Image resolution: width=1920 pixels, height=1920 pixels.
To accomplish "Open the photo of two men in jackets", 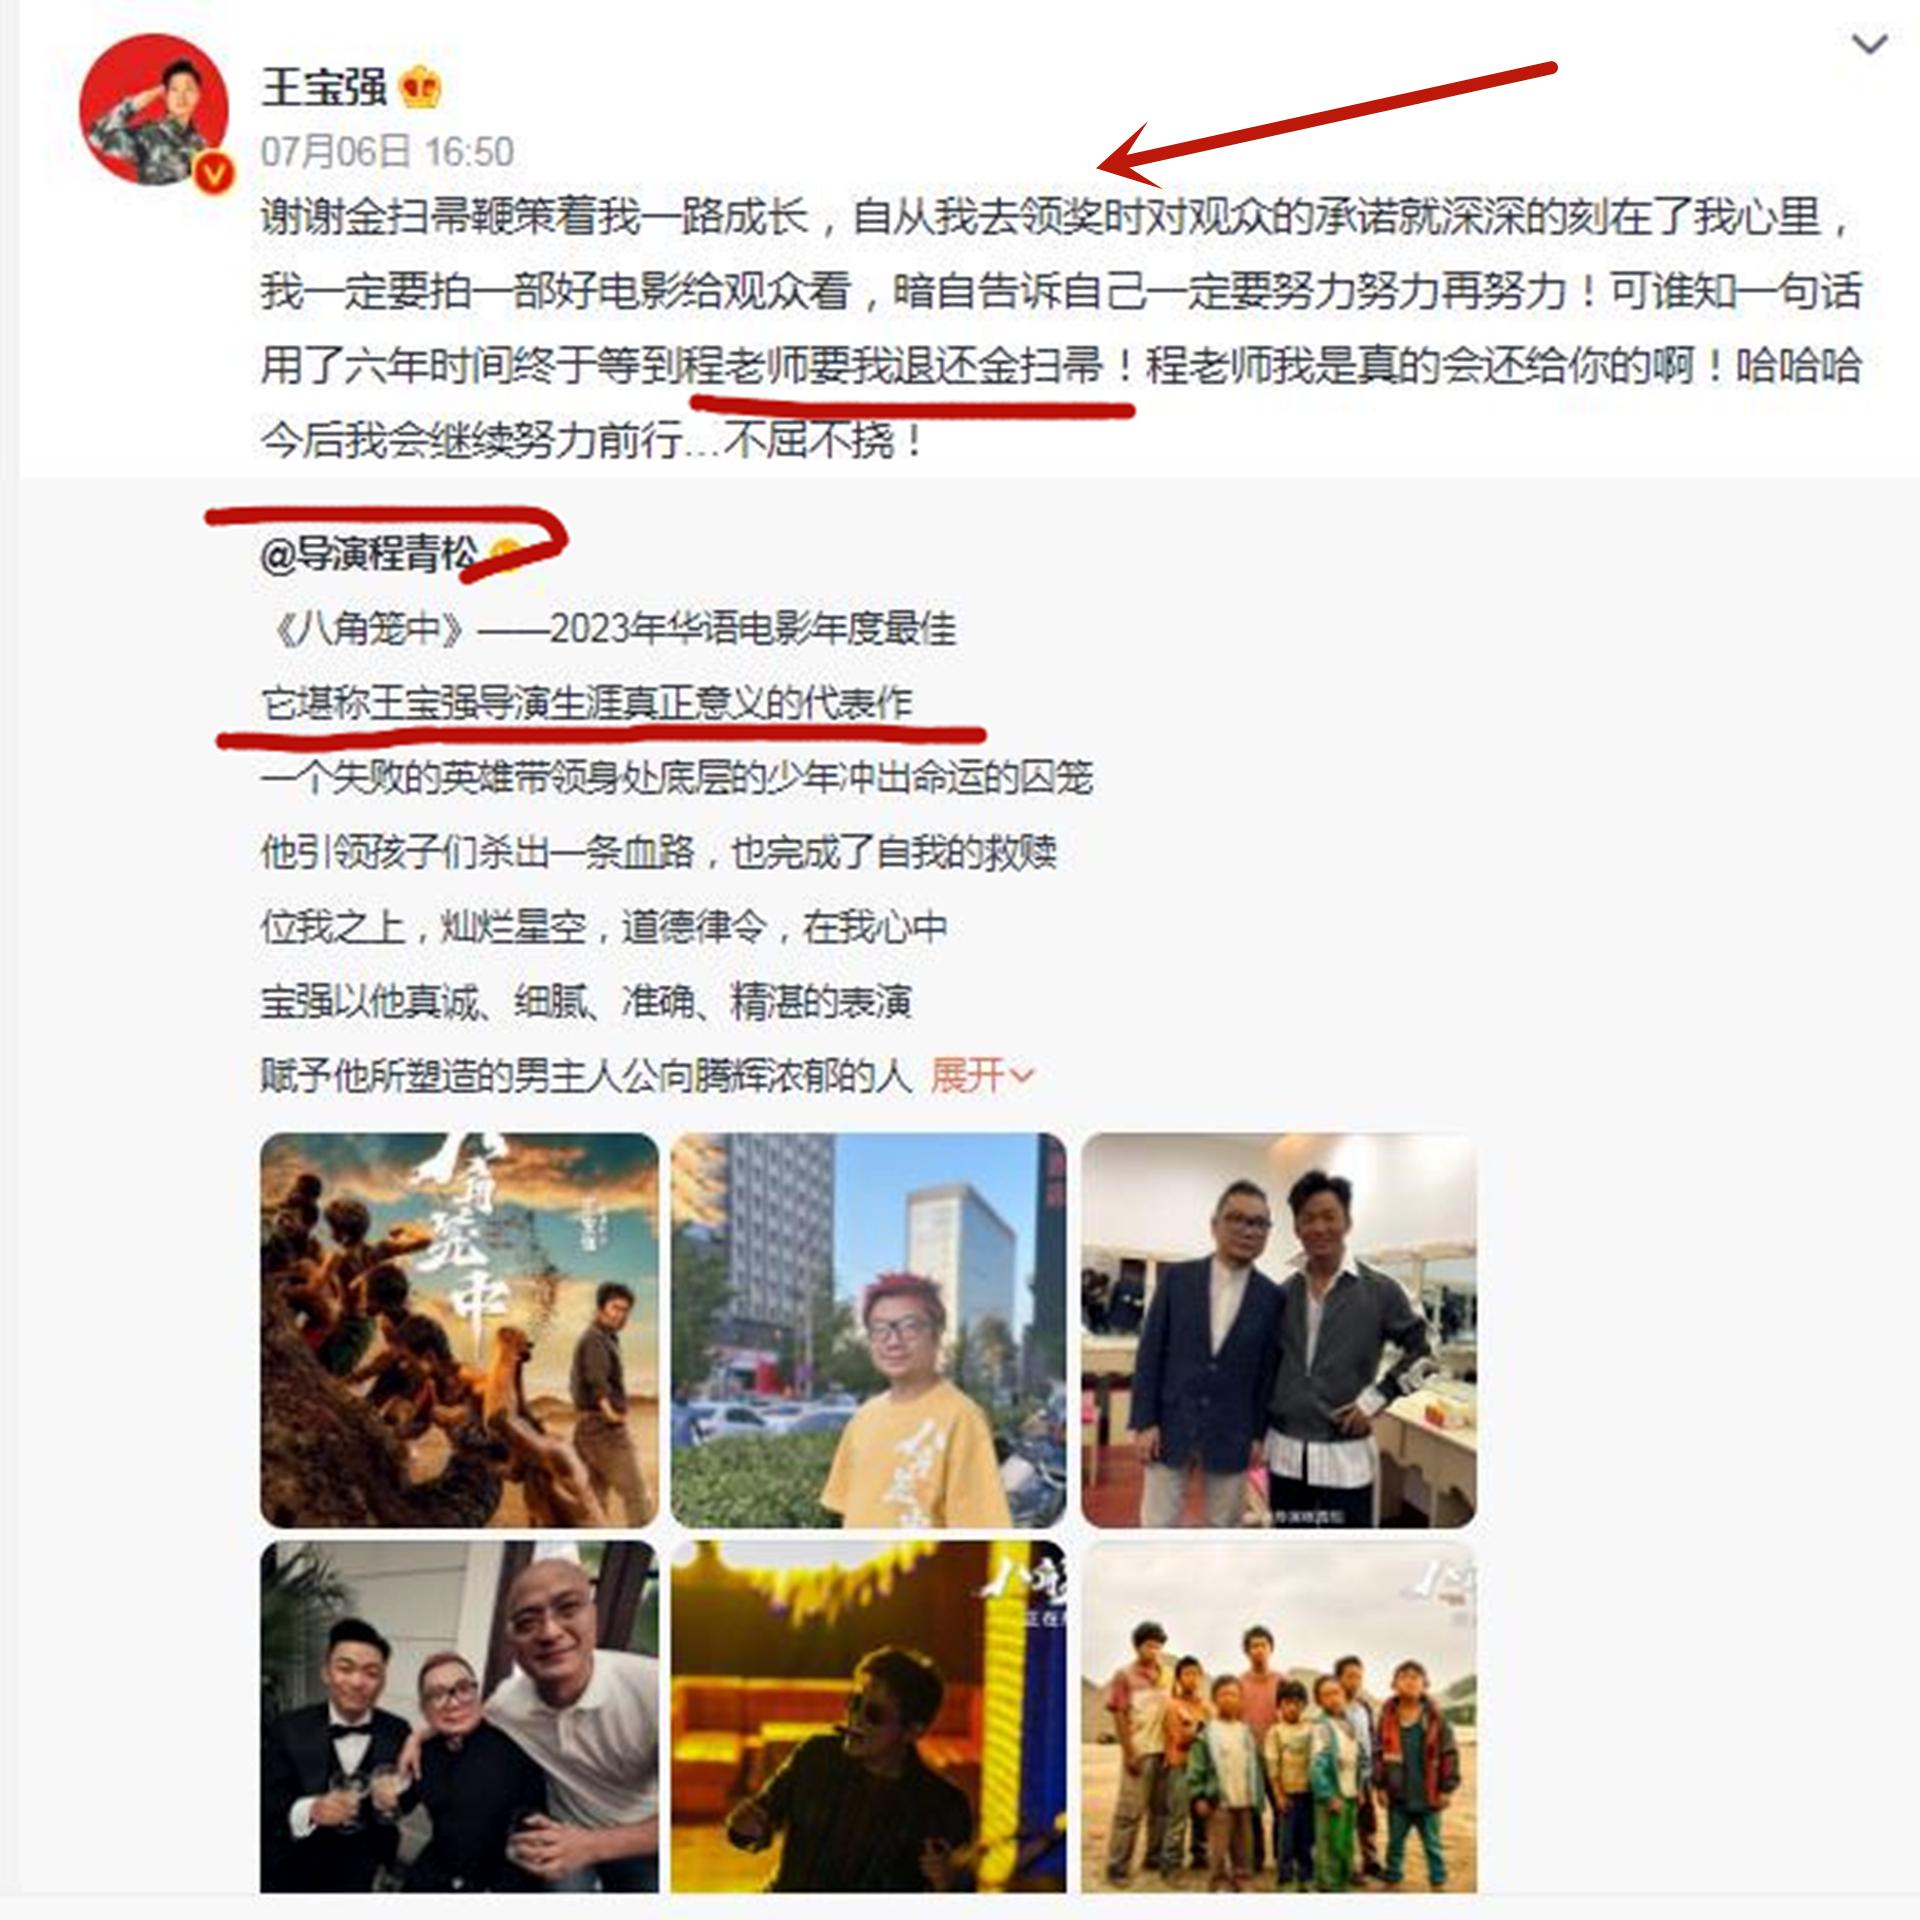I will 1278,1330.
